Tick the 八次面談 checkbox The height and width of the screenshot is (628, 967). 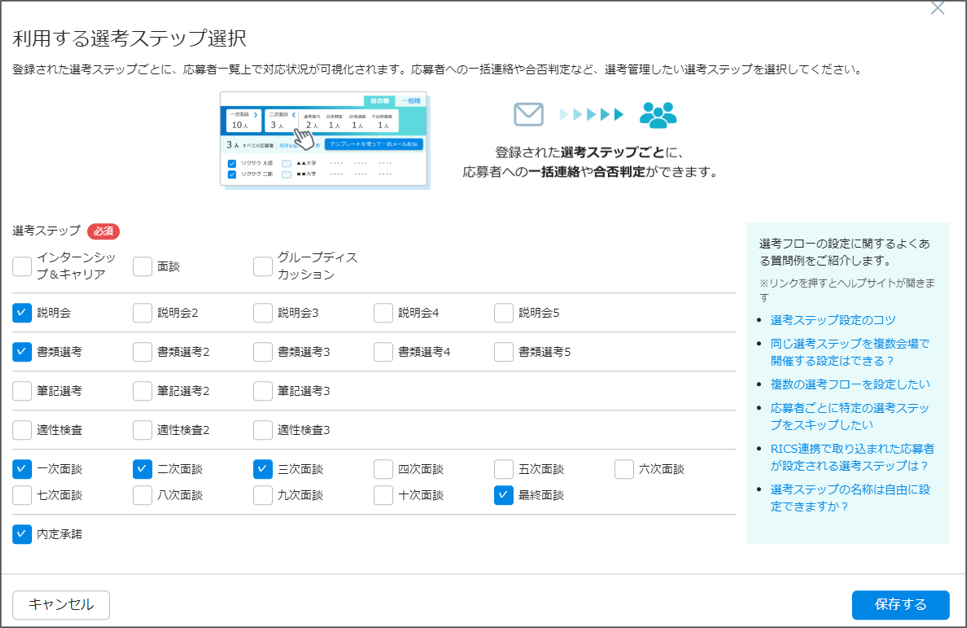click(142, 495)
